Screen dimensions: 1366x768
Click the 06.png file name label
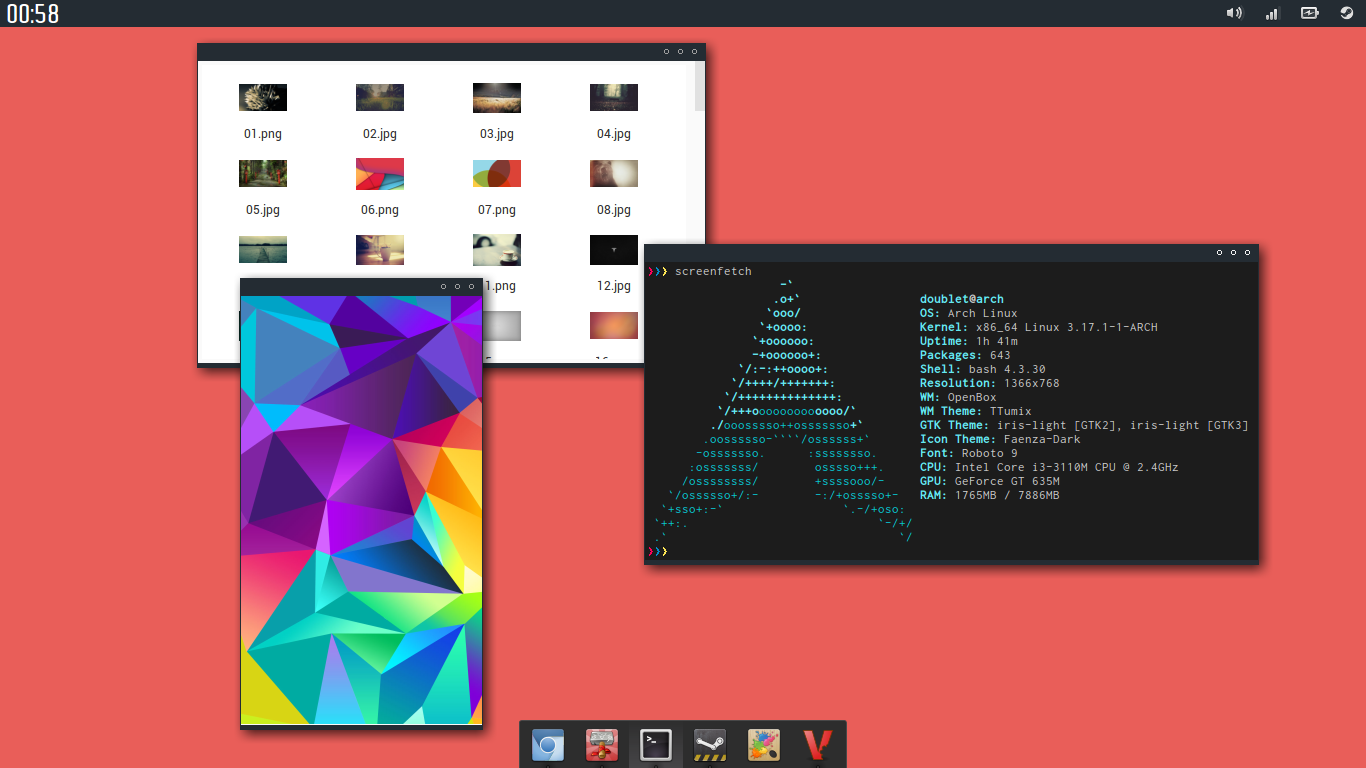[380, 210]
